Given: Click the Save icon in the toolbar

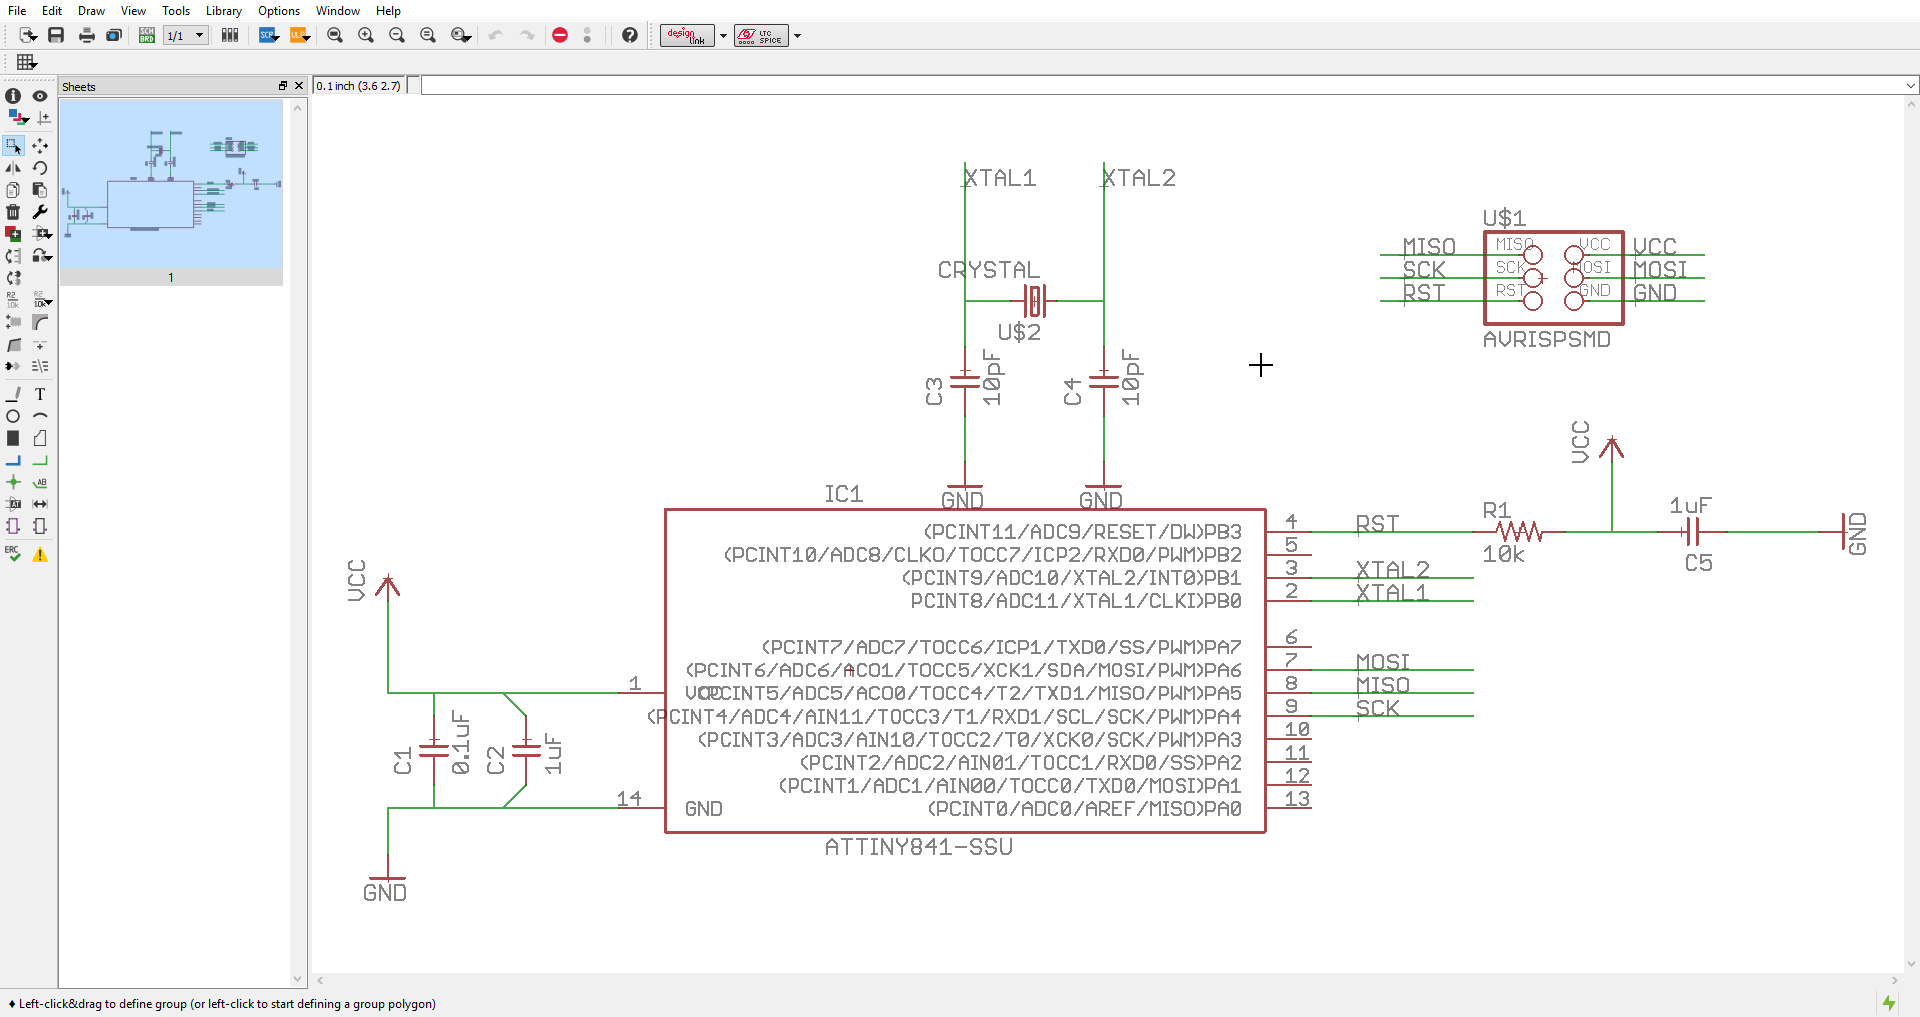Looking at the screenshot, I should (x=56, y=35).
